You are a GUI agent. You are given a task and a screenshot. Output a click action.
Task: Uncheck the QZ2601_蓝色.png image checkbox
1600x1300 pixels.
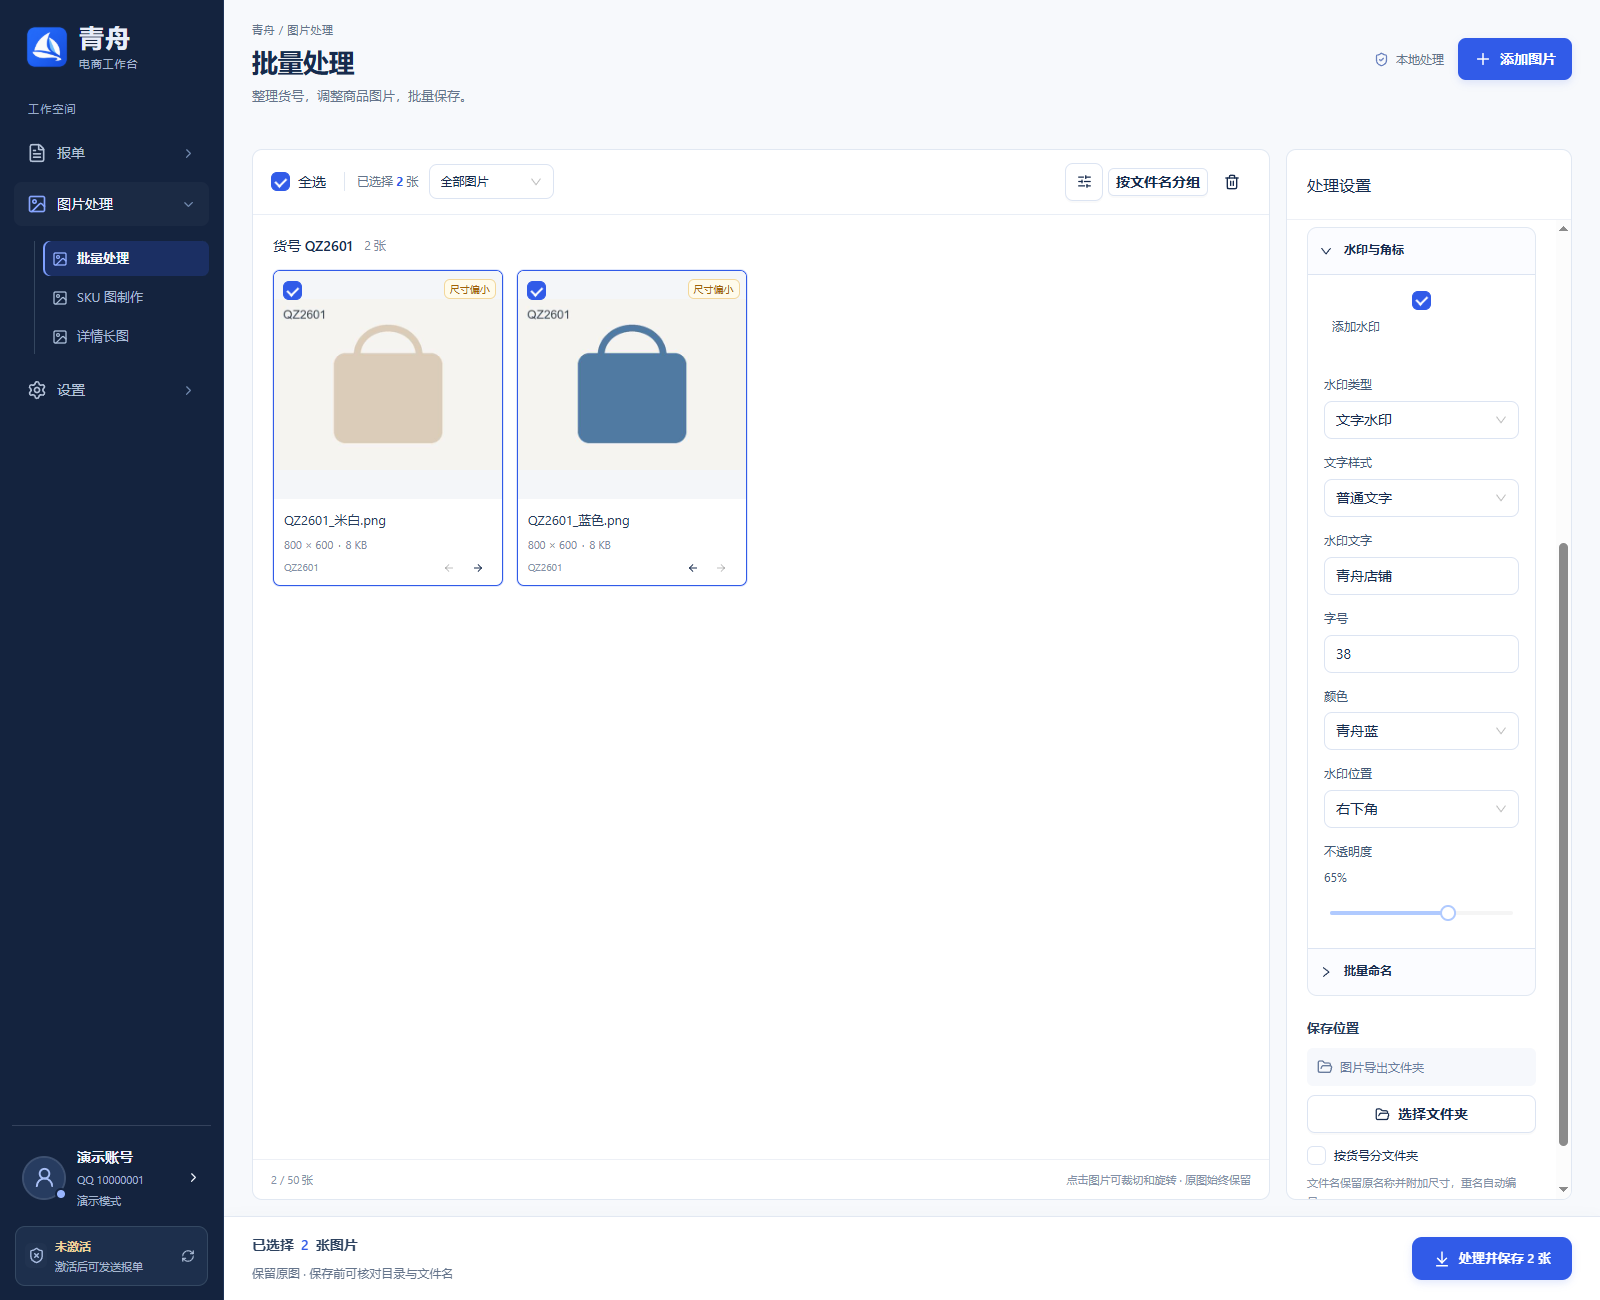(x=537, y=291)
